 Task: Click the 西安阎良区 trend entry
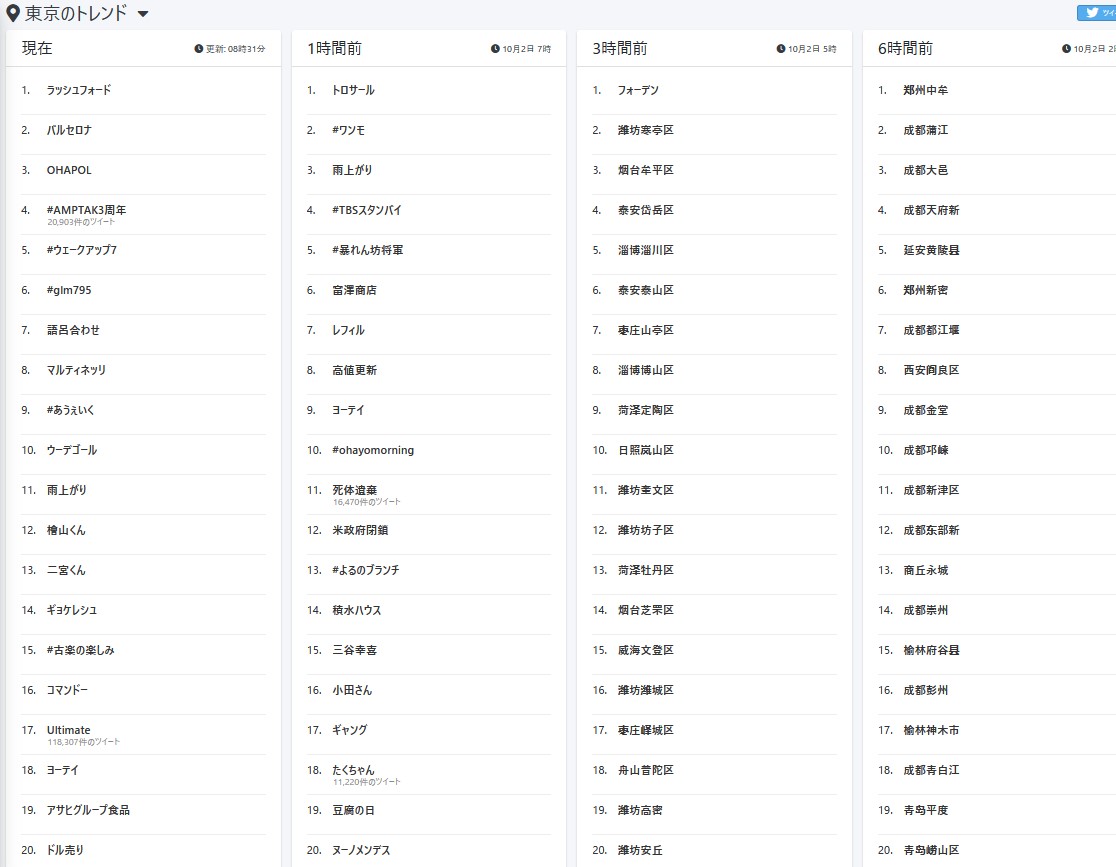pos(931,370)
